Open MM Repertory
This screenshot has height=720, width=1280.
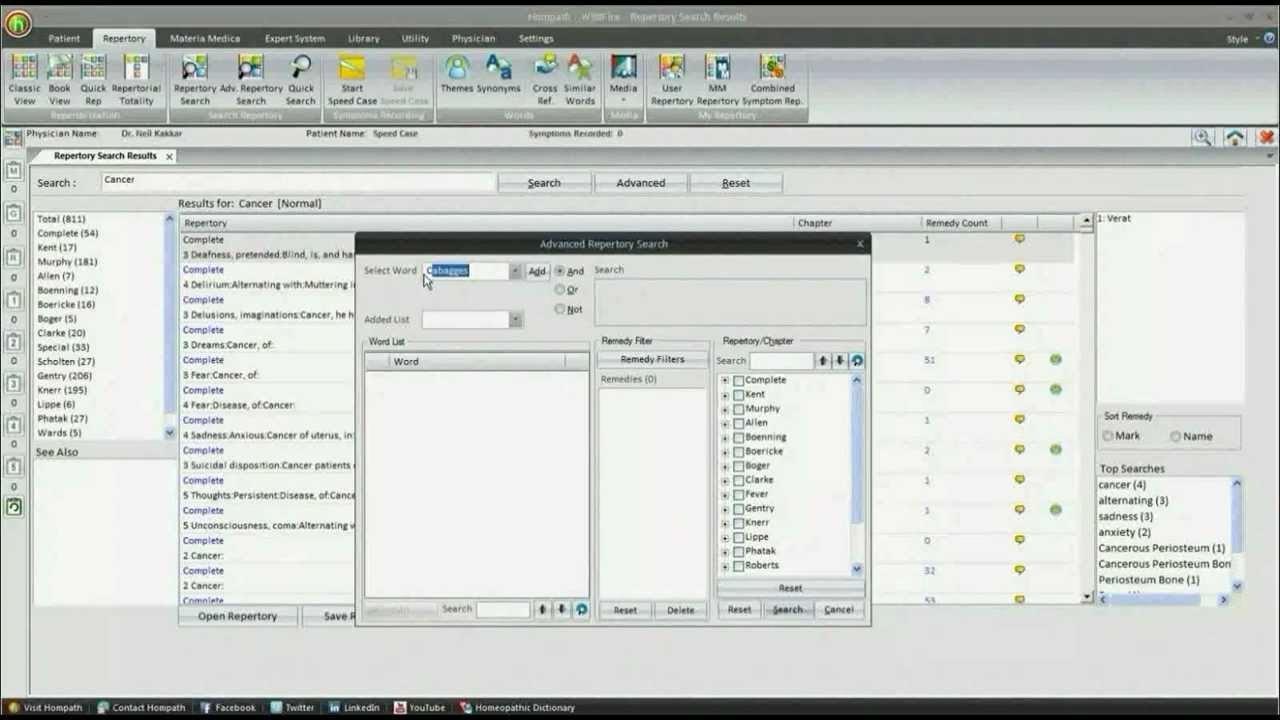click(717, 80)
